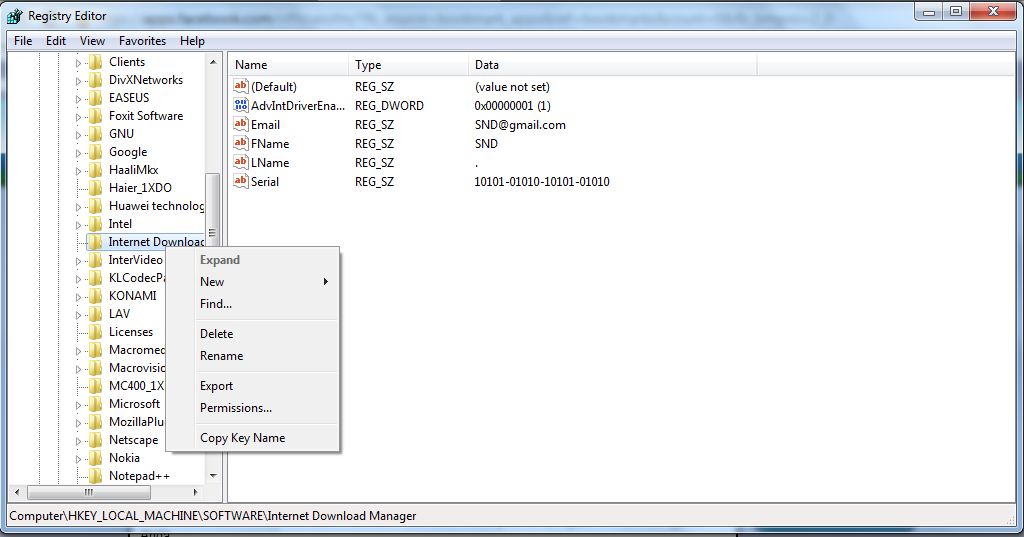Expand the HaaliMkx key
Viewport: 1024px width, 537px height.
tap(78, 171)
